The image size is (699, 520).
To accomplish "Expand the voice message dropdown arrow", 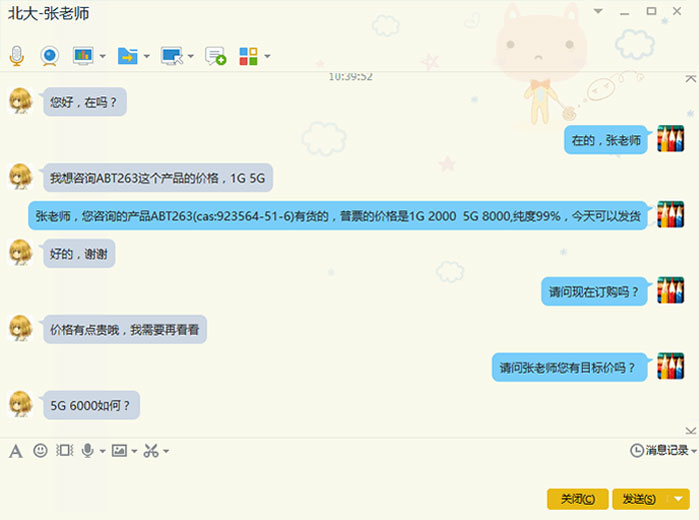I will coord(103,451).
